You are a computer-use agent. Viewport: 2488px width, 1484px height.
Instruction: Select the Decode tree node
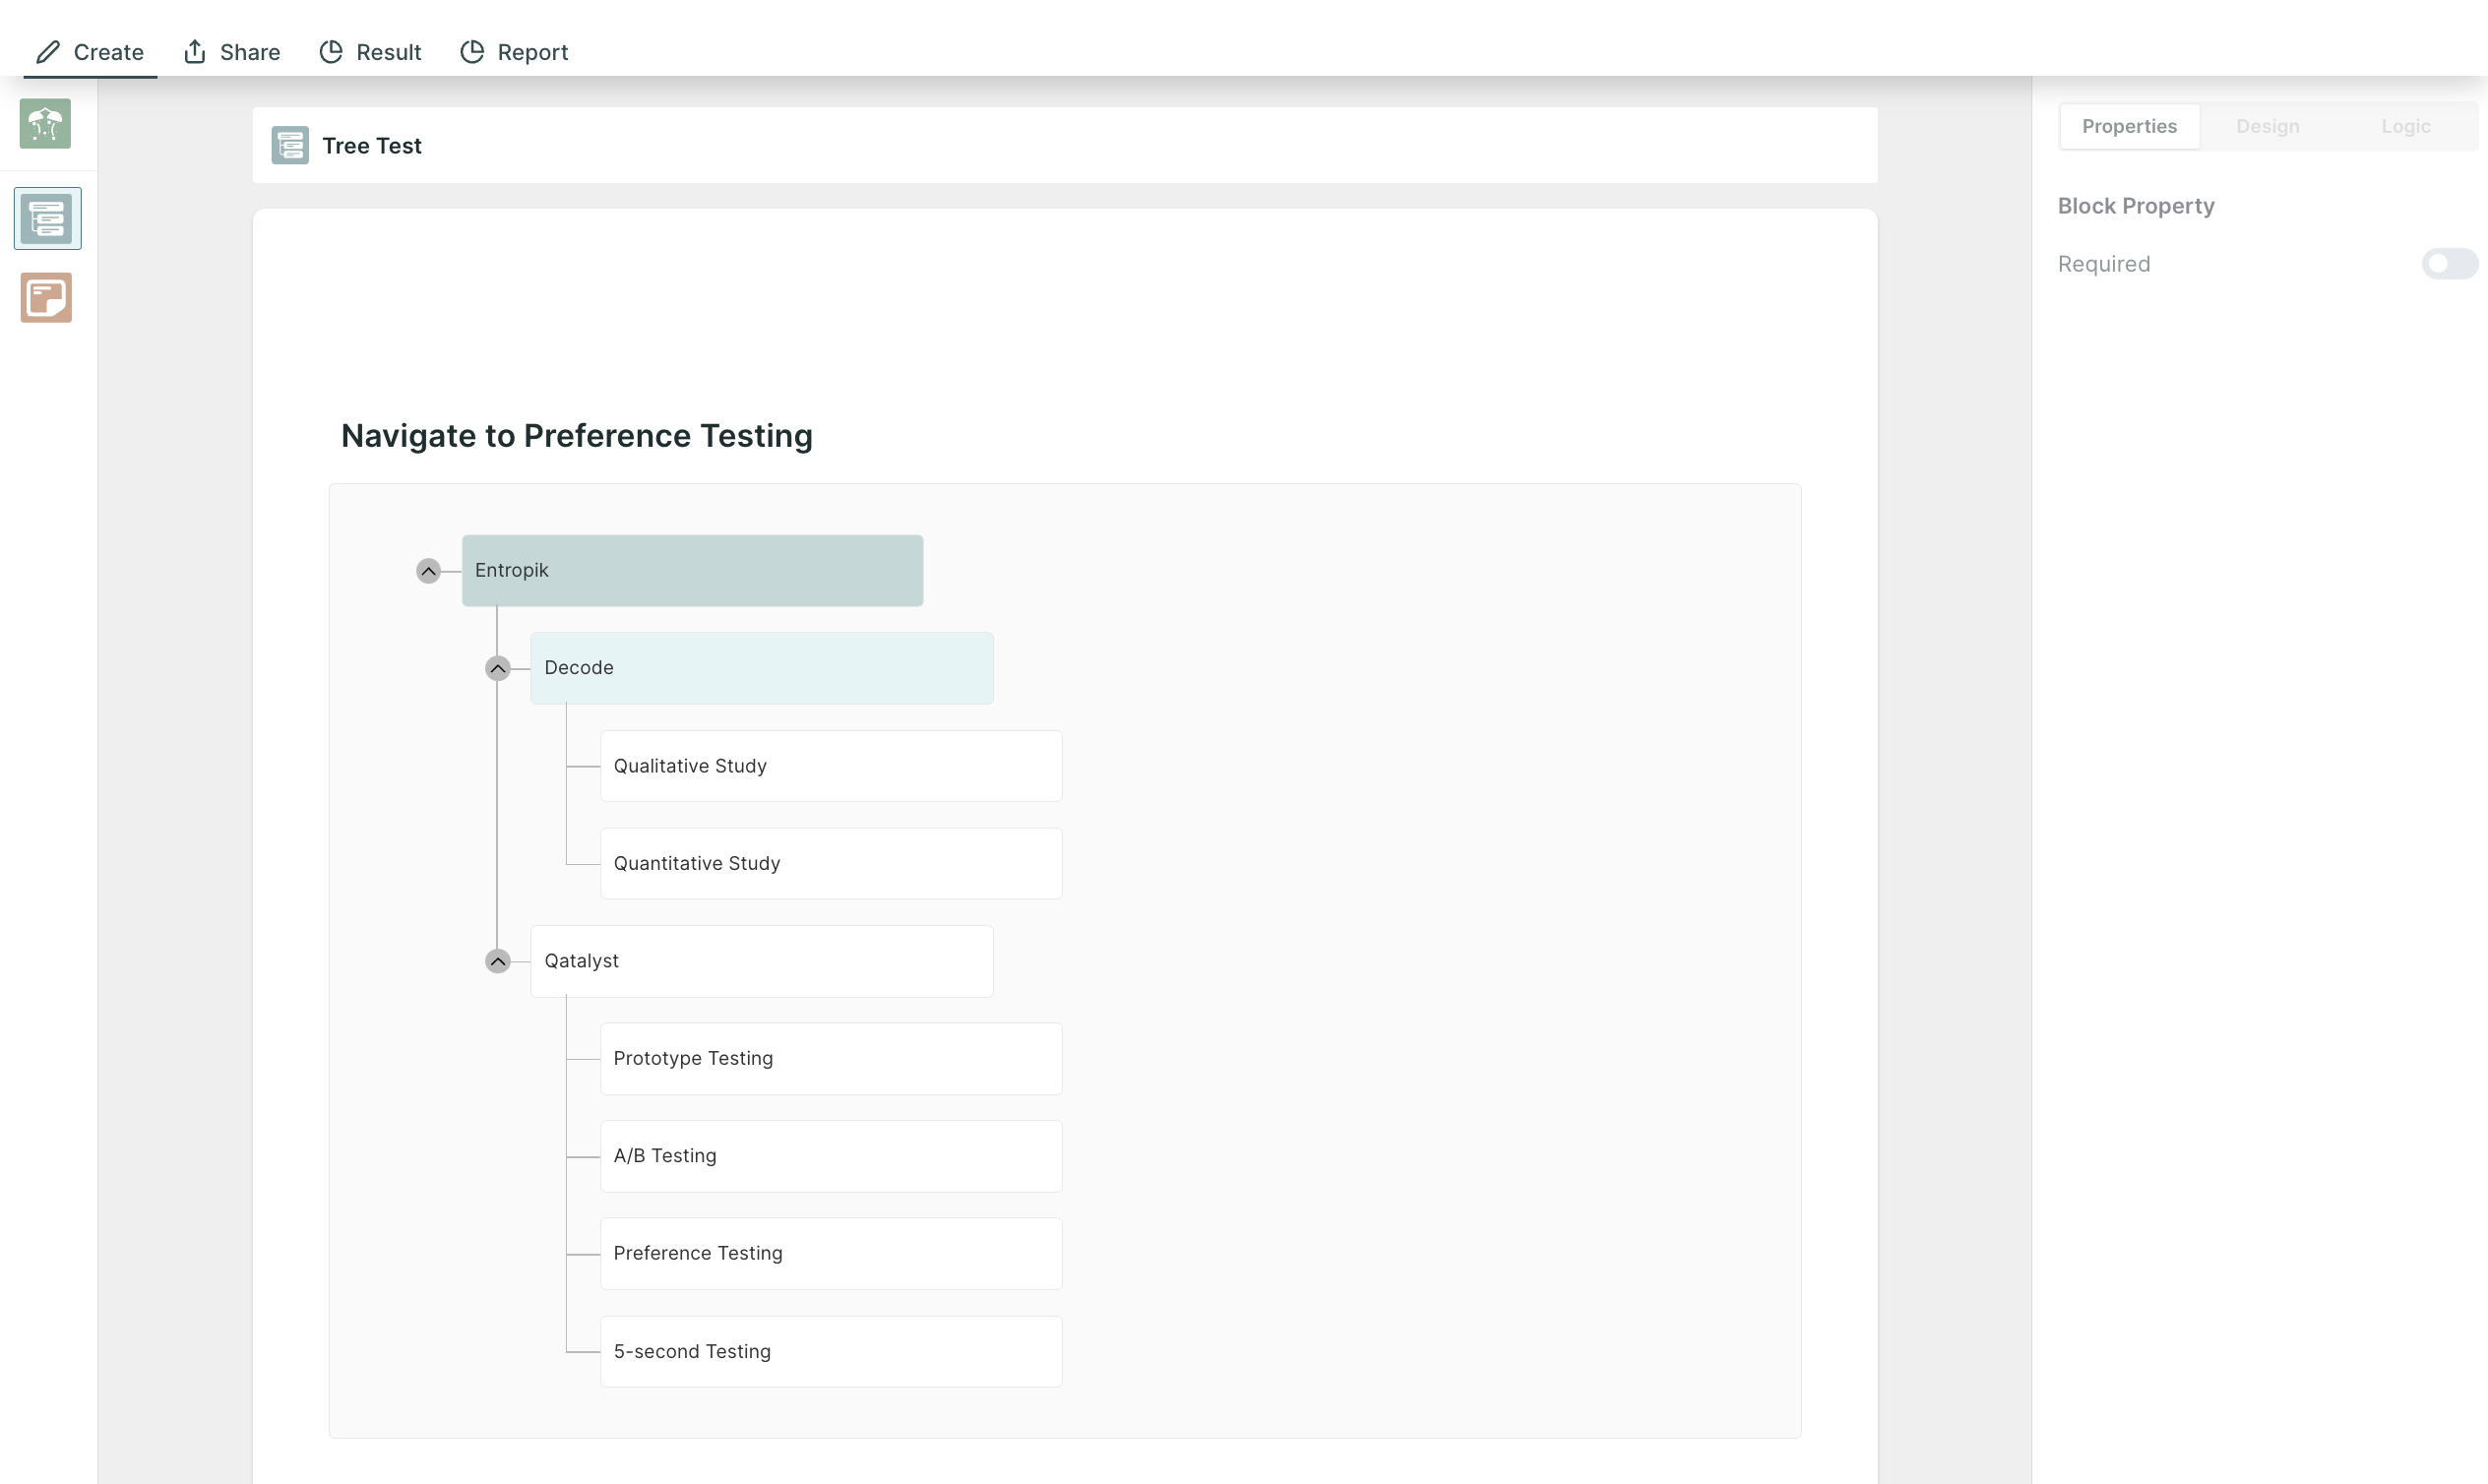click(x=762, y=668)
